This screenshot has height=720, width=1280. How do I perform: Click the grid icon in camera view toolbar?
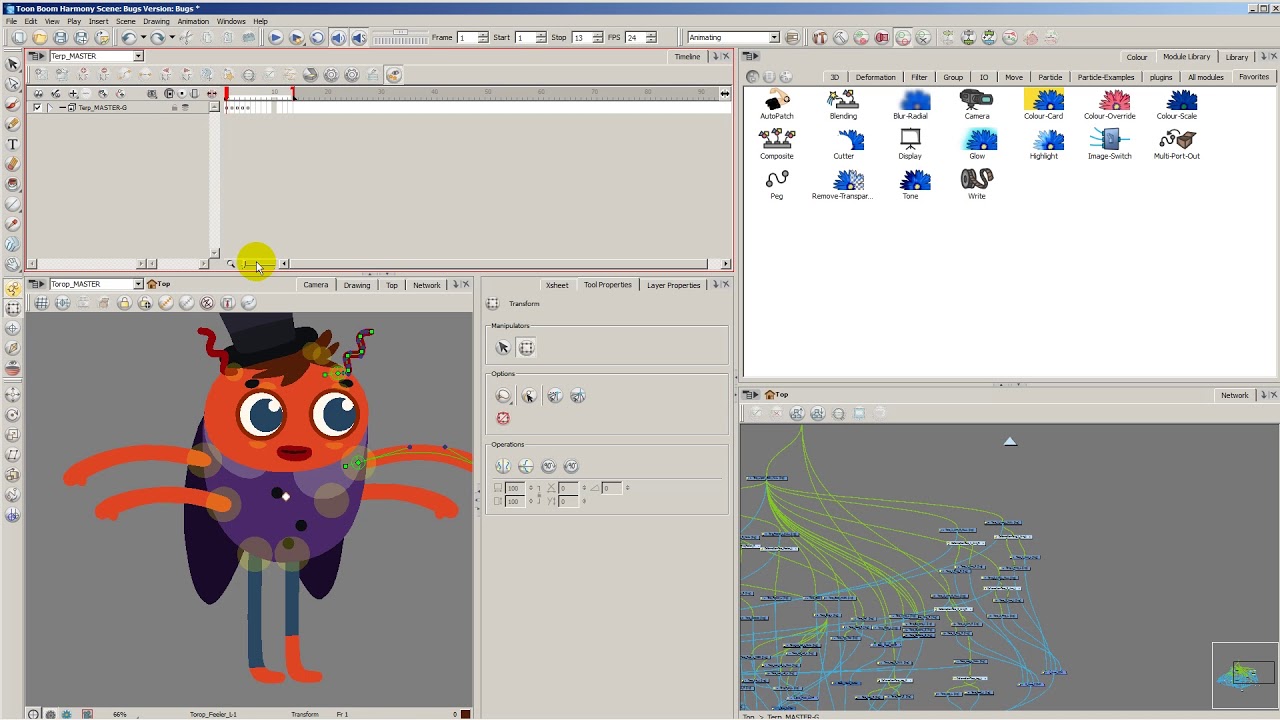(42, 303)
